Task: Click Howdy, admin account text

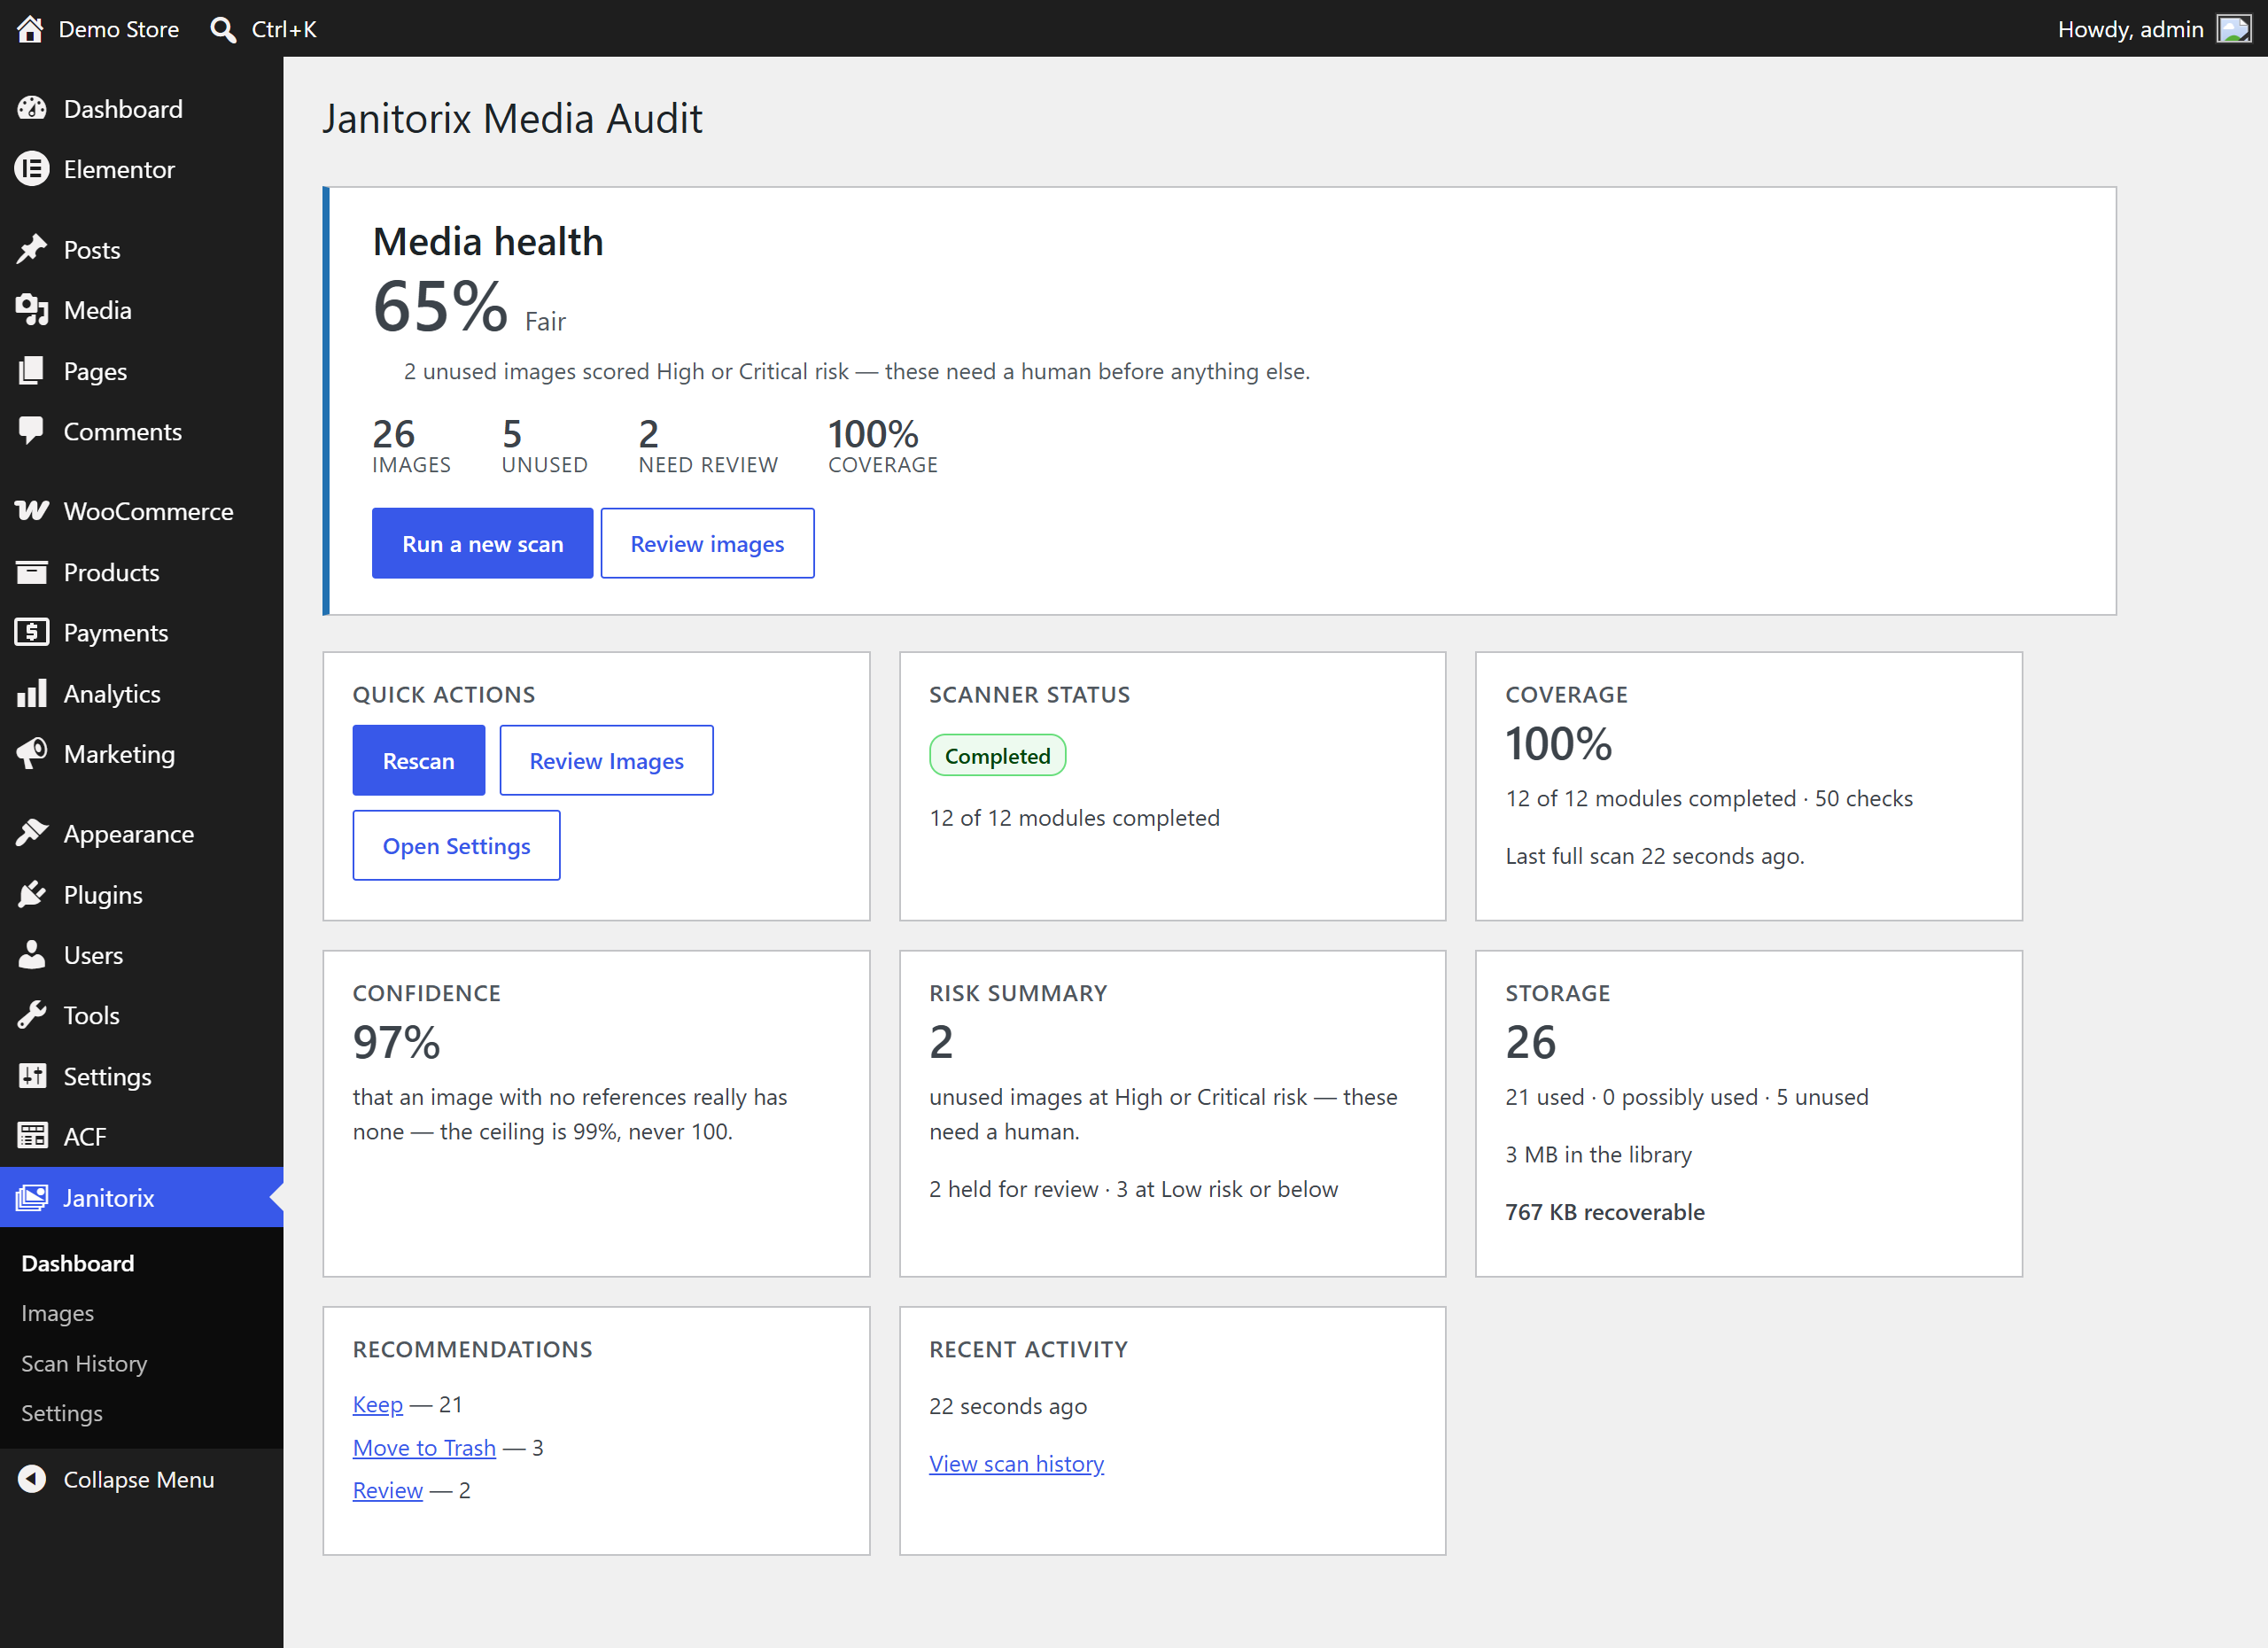Action: point(2130,29)
